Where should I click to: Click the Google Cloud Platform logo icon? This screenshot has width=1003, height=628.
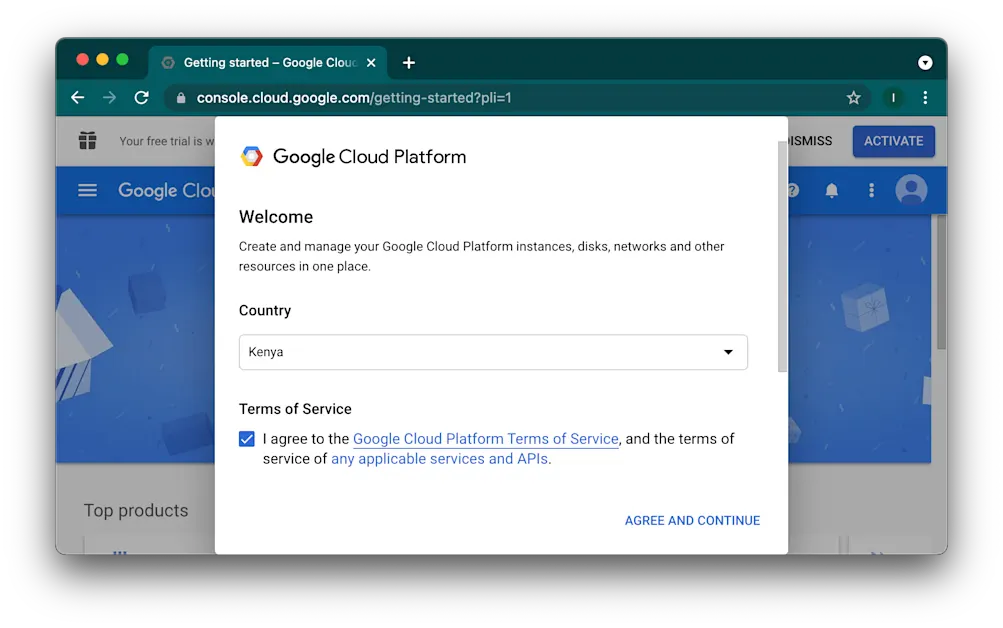pyautogui.click(x=251, y=156)
